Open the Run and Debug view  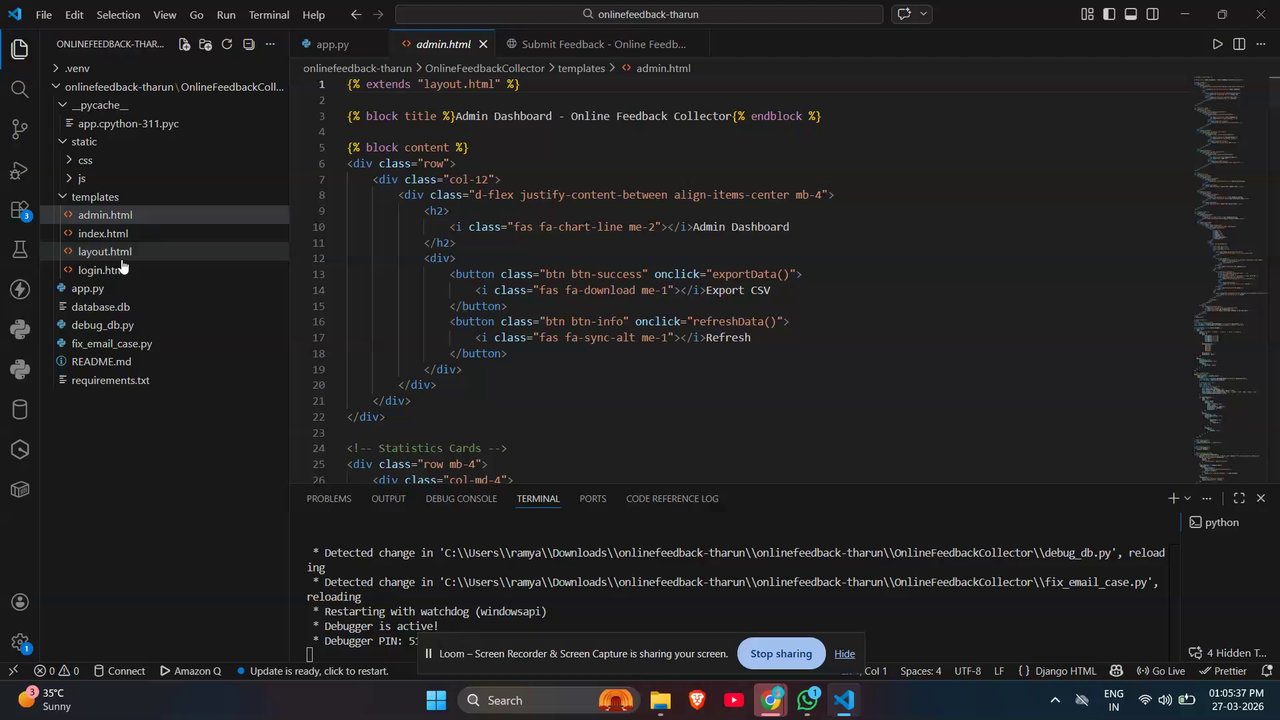coord(19,170)
